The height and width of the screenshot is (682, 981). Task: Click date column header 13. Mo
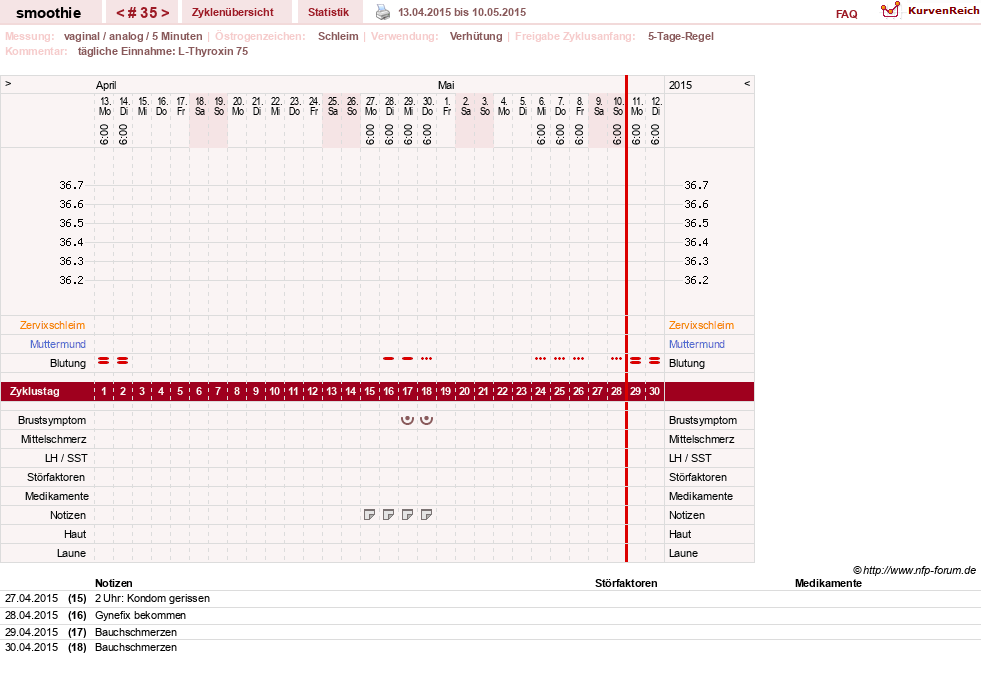104,106
